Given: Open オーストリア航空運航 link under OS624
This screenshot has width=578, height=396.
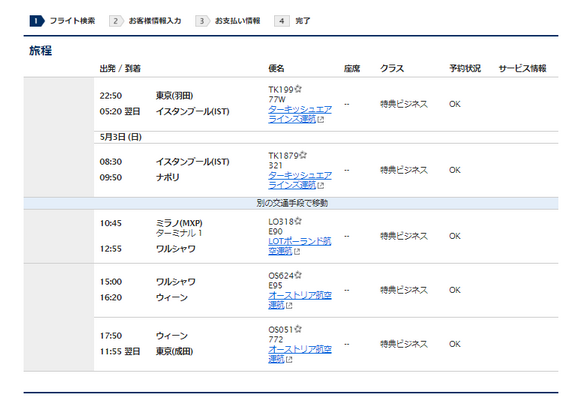Looking at the screenshot, I should point(300,300).
